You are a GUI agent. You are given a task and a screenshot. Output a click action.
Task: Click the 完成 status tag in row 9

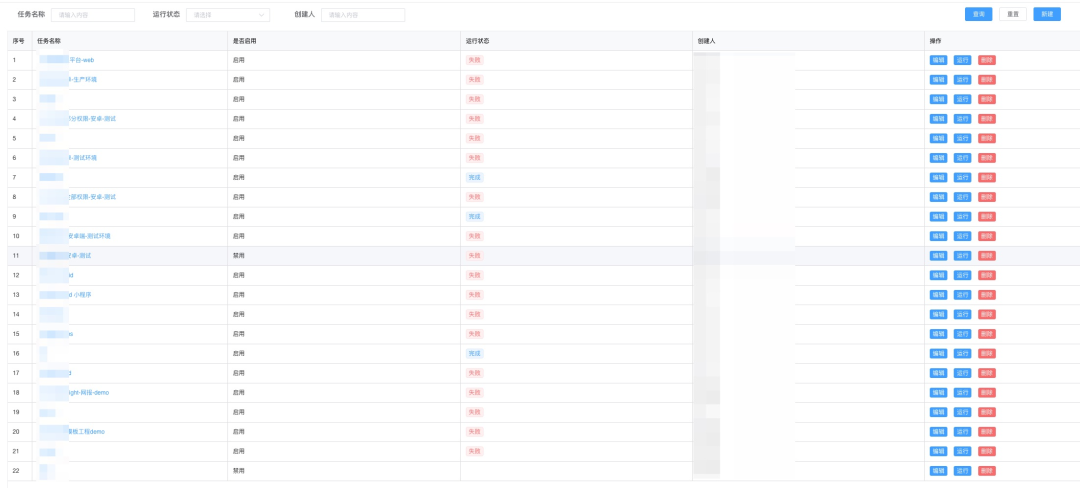tap(474, 216)
